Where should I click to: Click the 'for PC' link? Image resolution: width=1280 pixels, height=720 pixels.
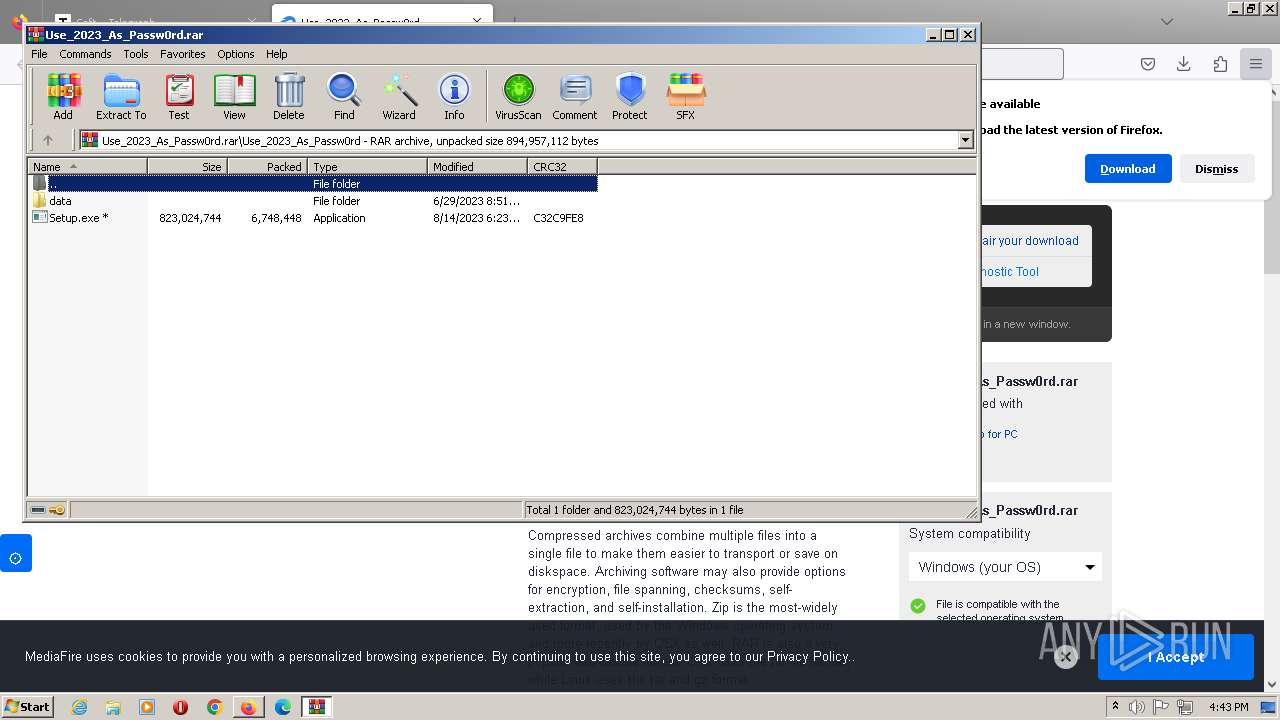coord(1002,434)
